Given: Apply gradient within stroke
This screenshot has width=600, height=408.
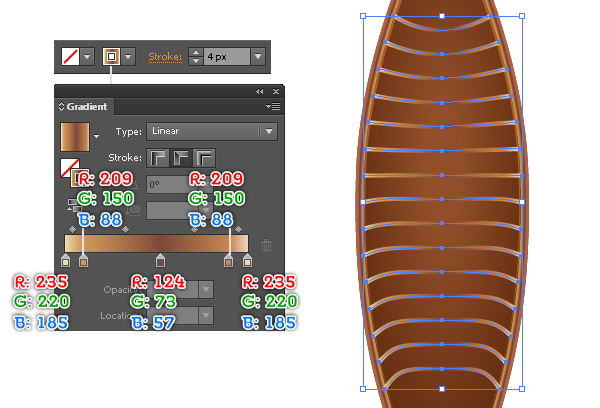Looking at the screenshot, I should (x=158, y=158).
